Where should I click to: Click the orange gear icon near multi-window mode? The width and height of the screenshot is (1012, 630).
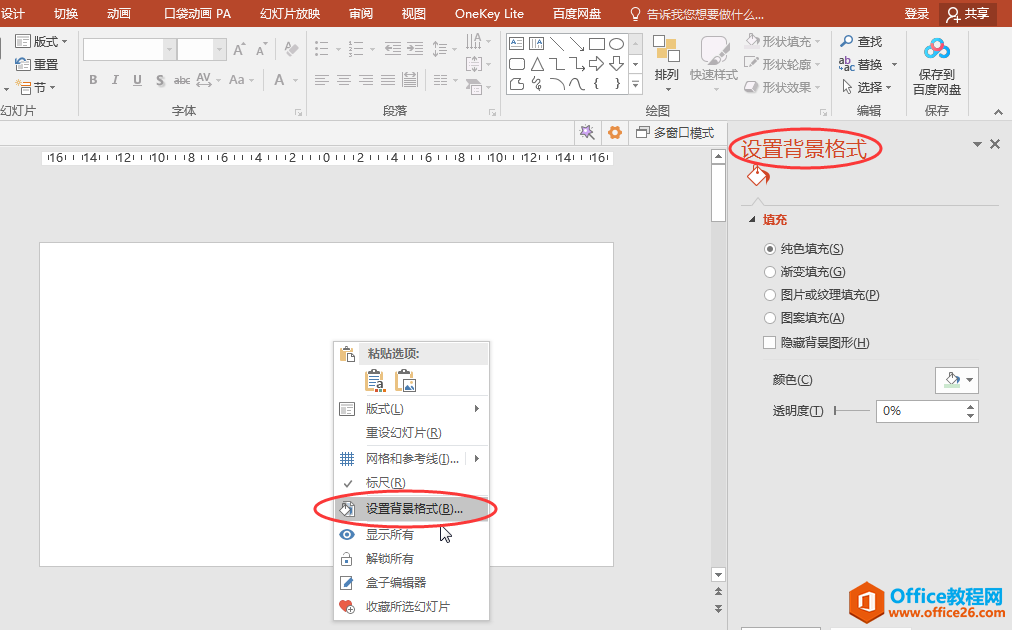click(x=615, y=132)
